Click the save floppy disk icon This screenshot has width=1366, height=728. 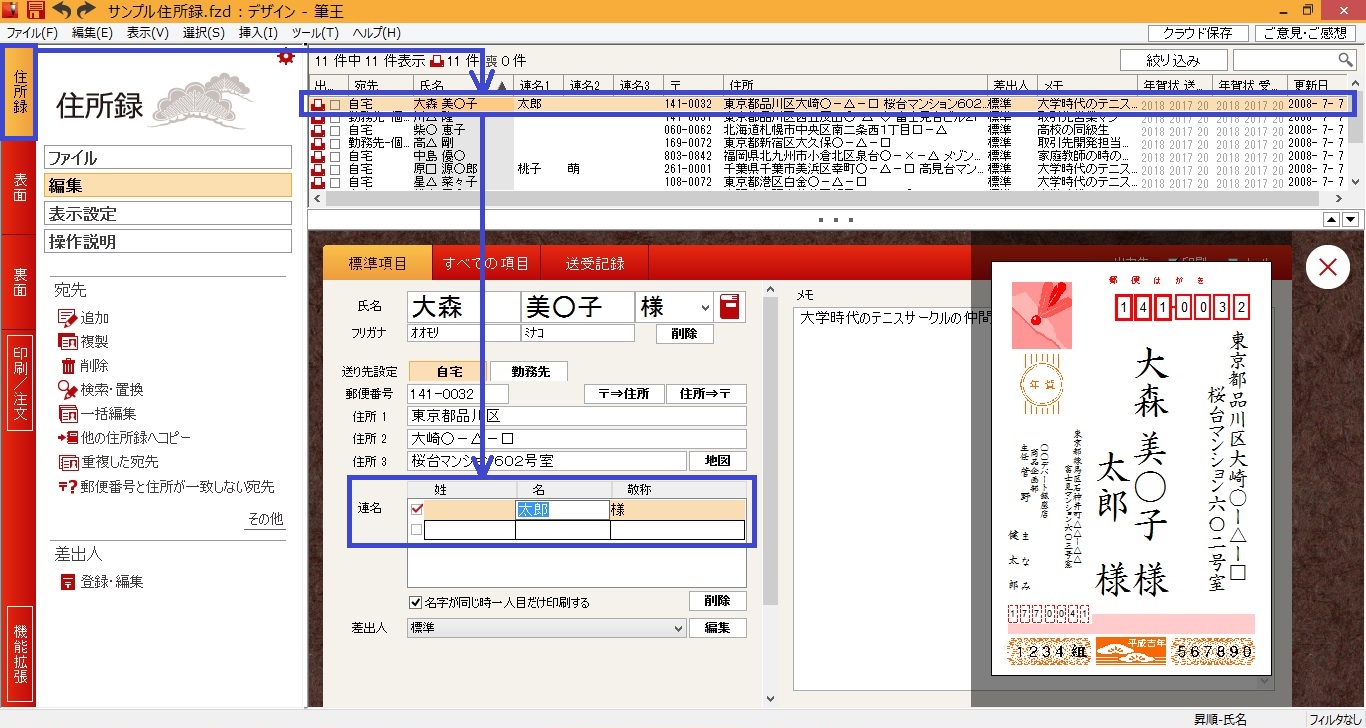[x=36, y=10]
